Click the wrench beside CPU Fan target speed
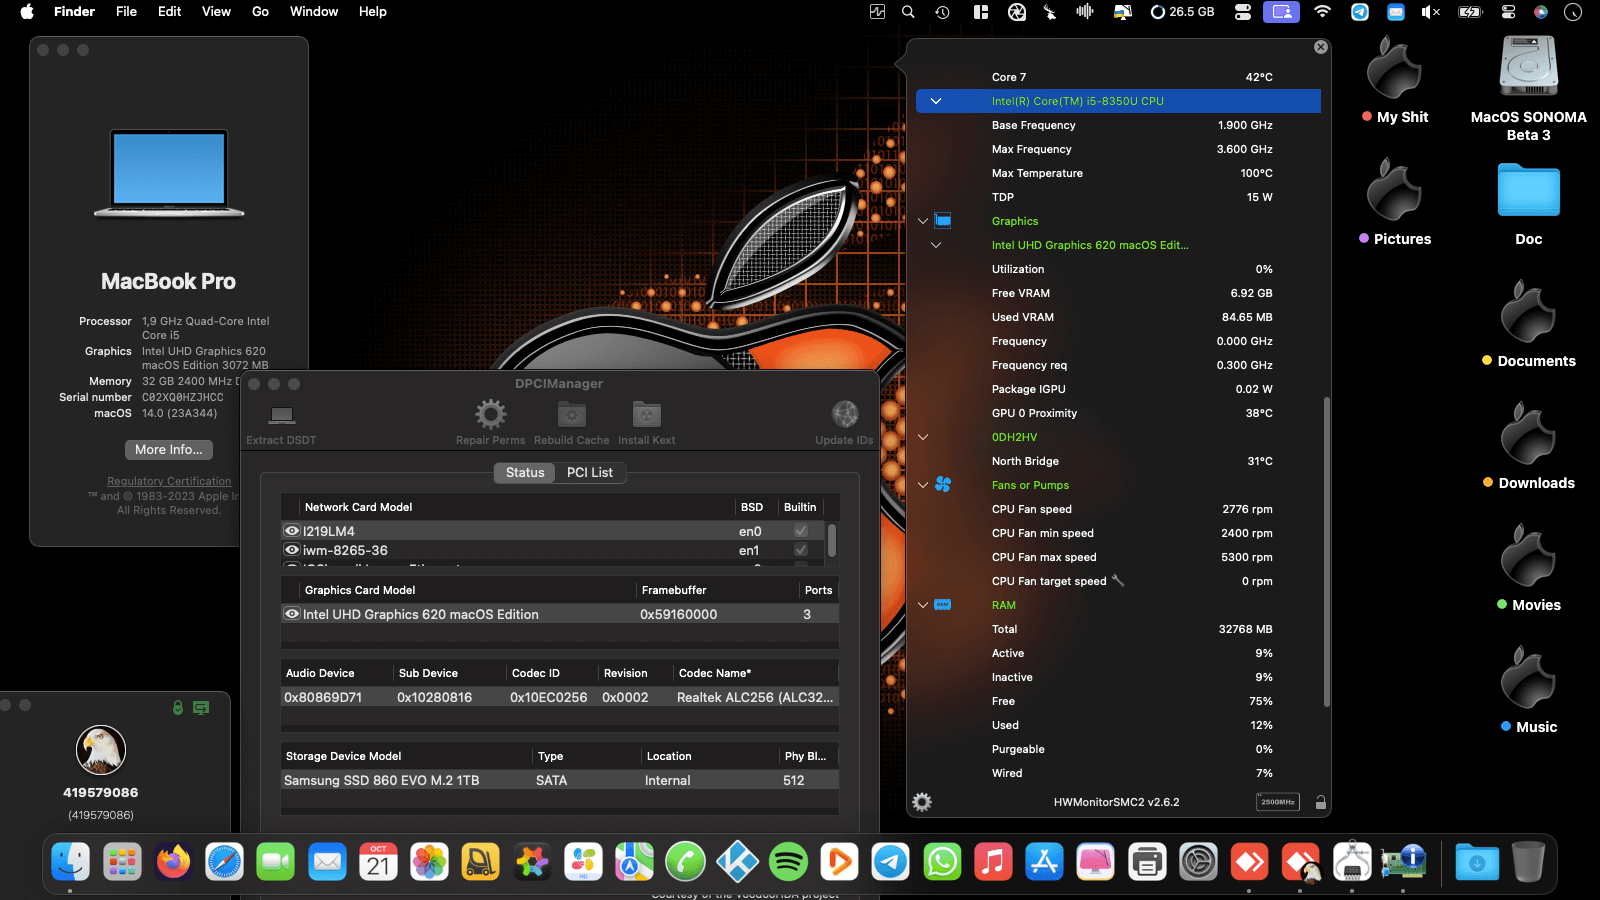Viewport: 1600px width, 900px height. (x=1118, y=581)
